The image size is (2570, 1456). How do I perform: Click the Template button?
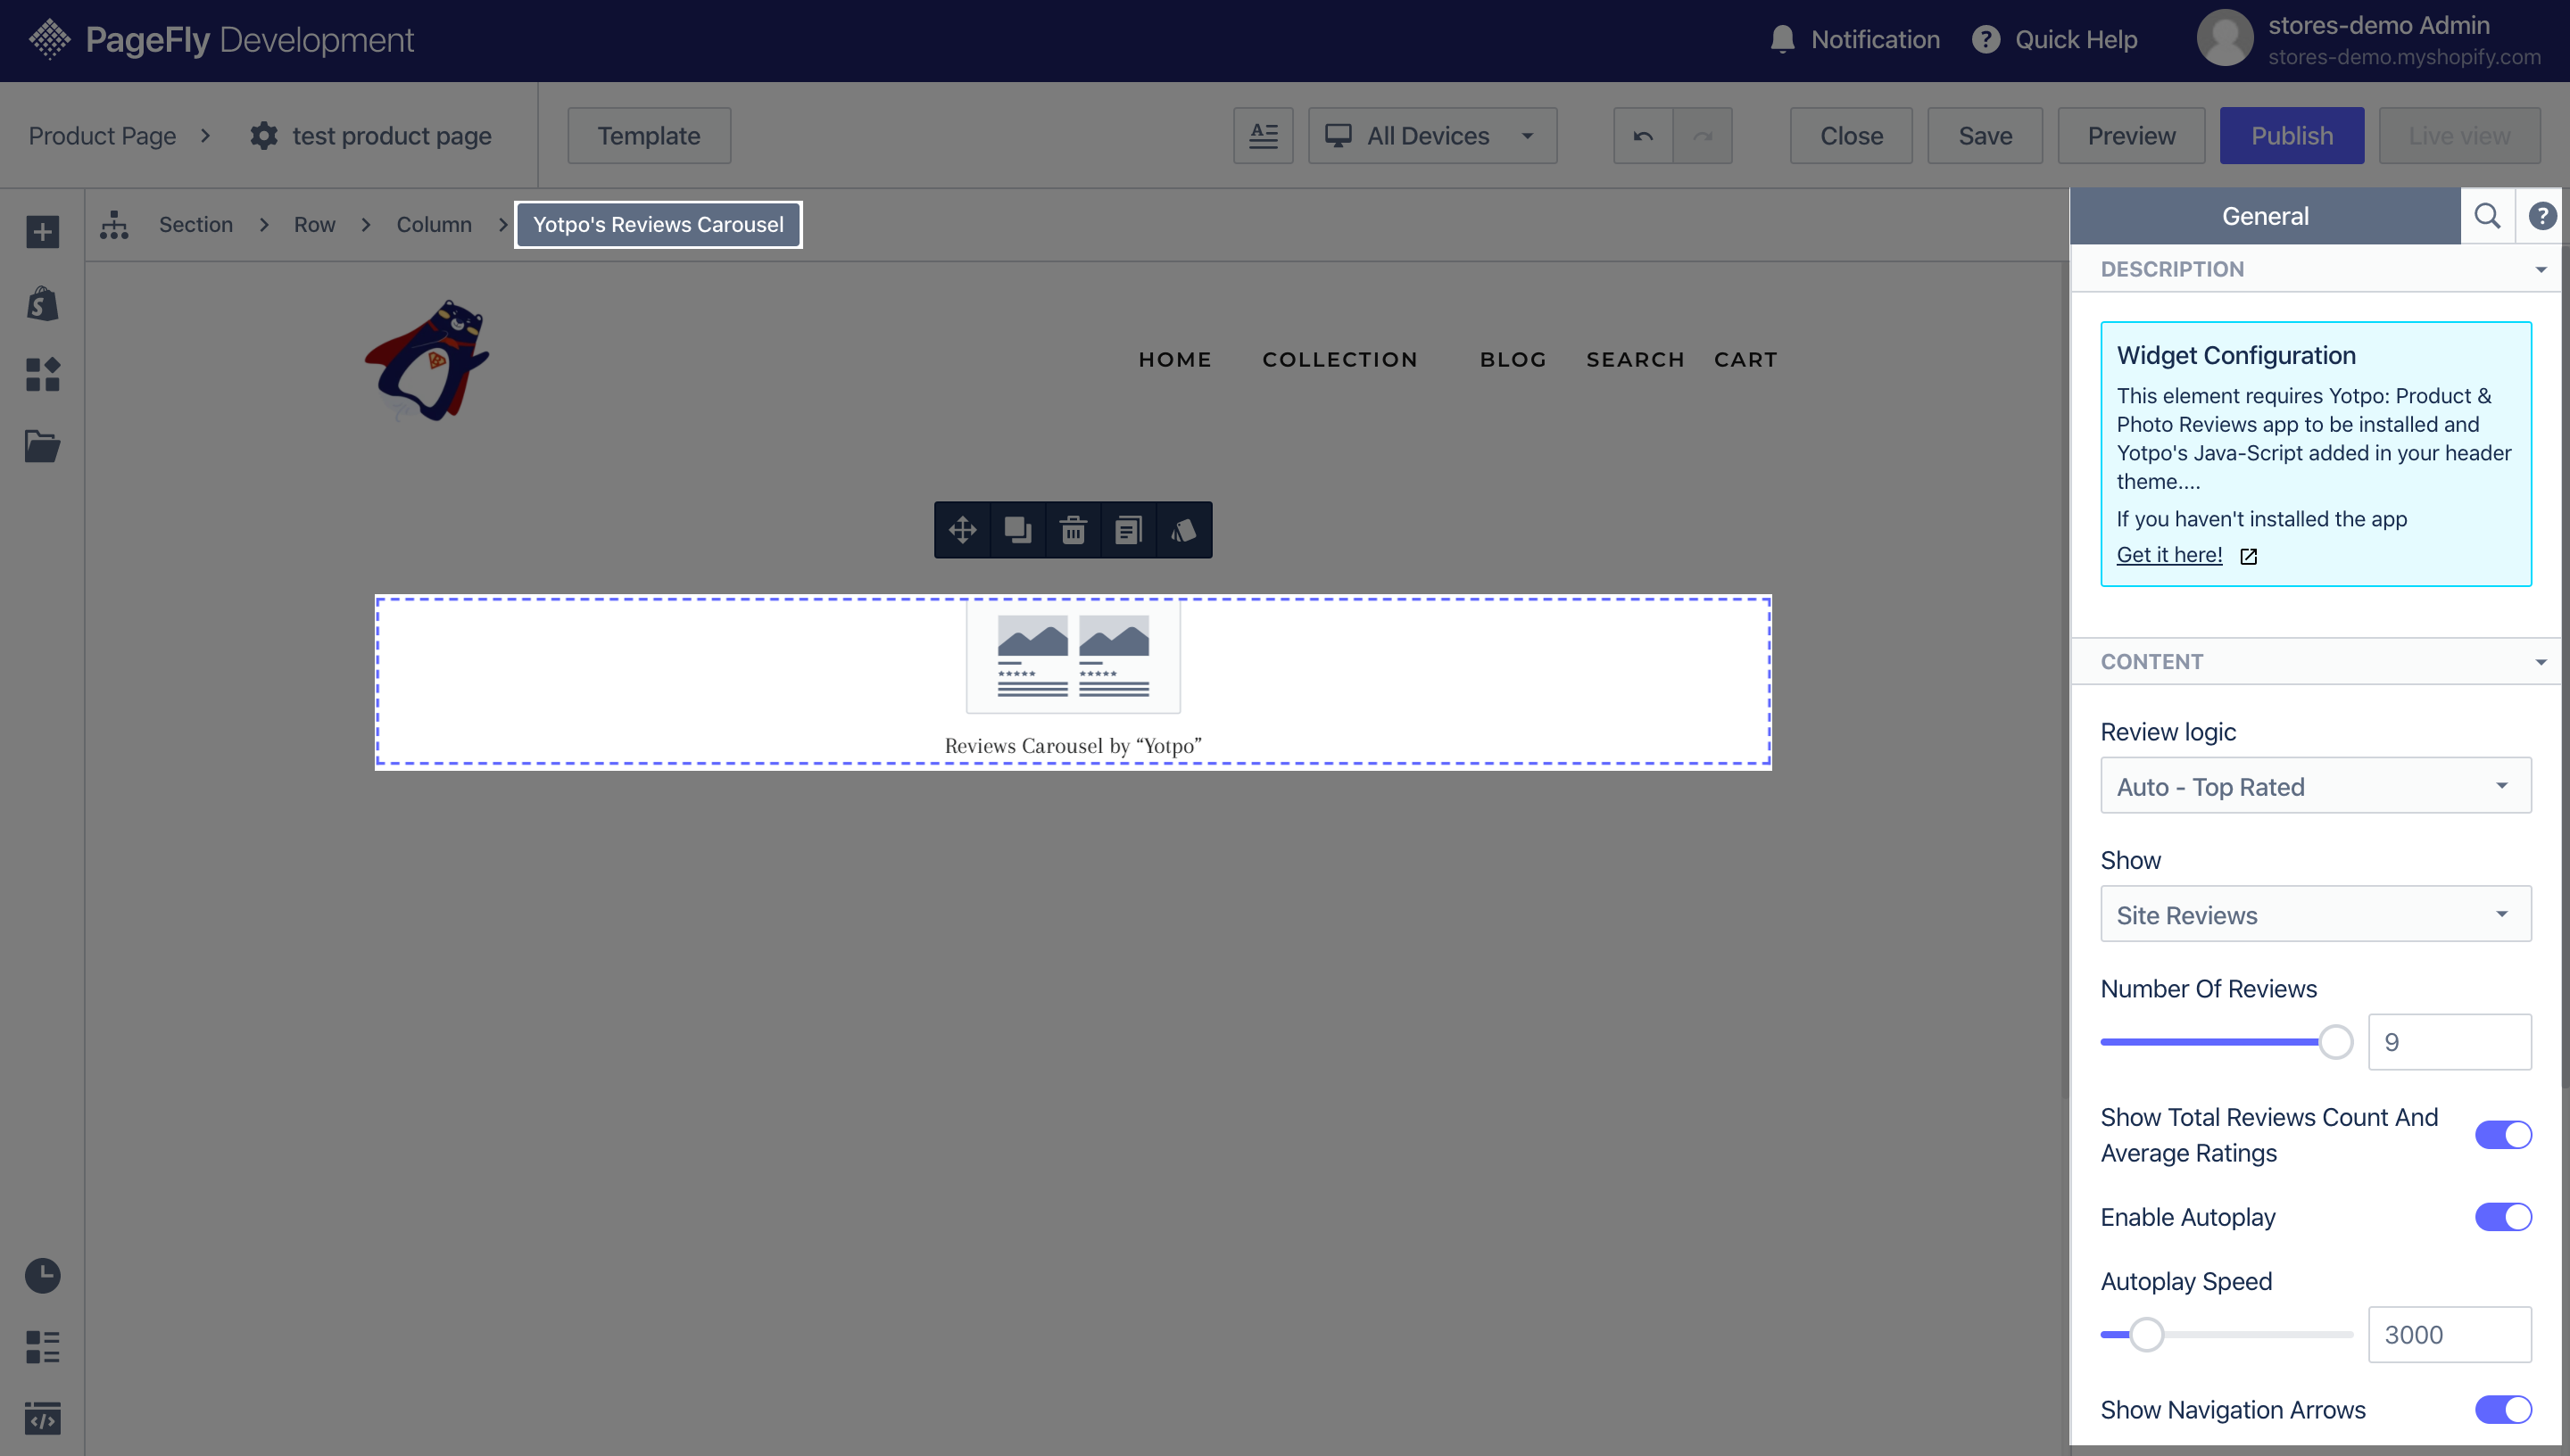point(649,135)
